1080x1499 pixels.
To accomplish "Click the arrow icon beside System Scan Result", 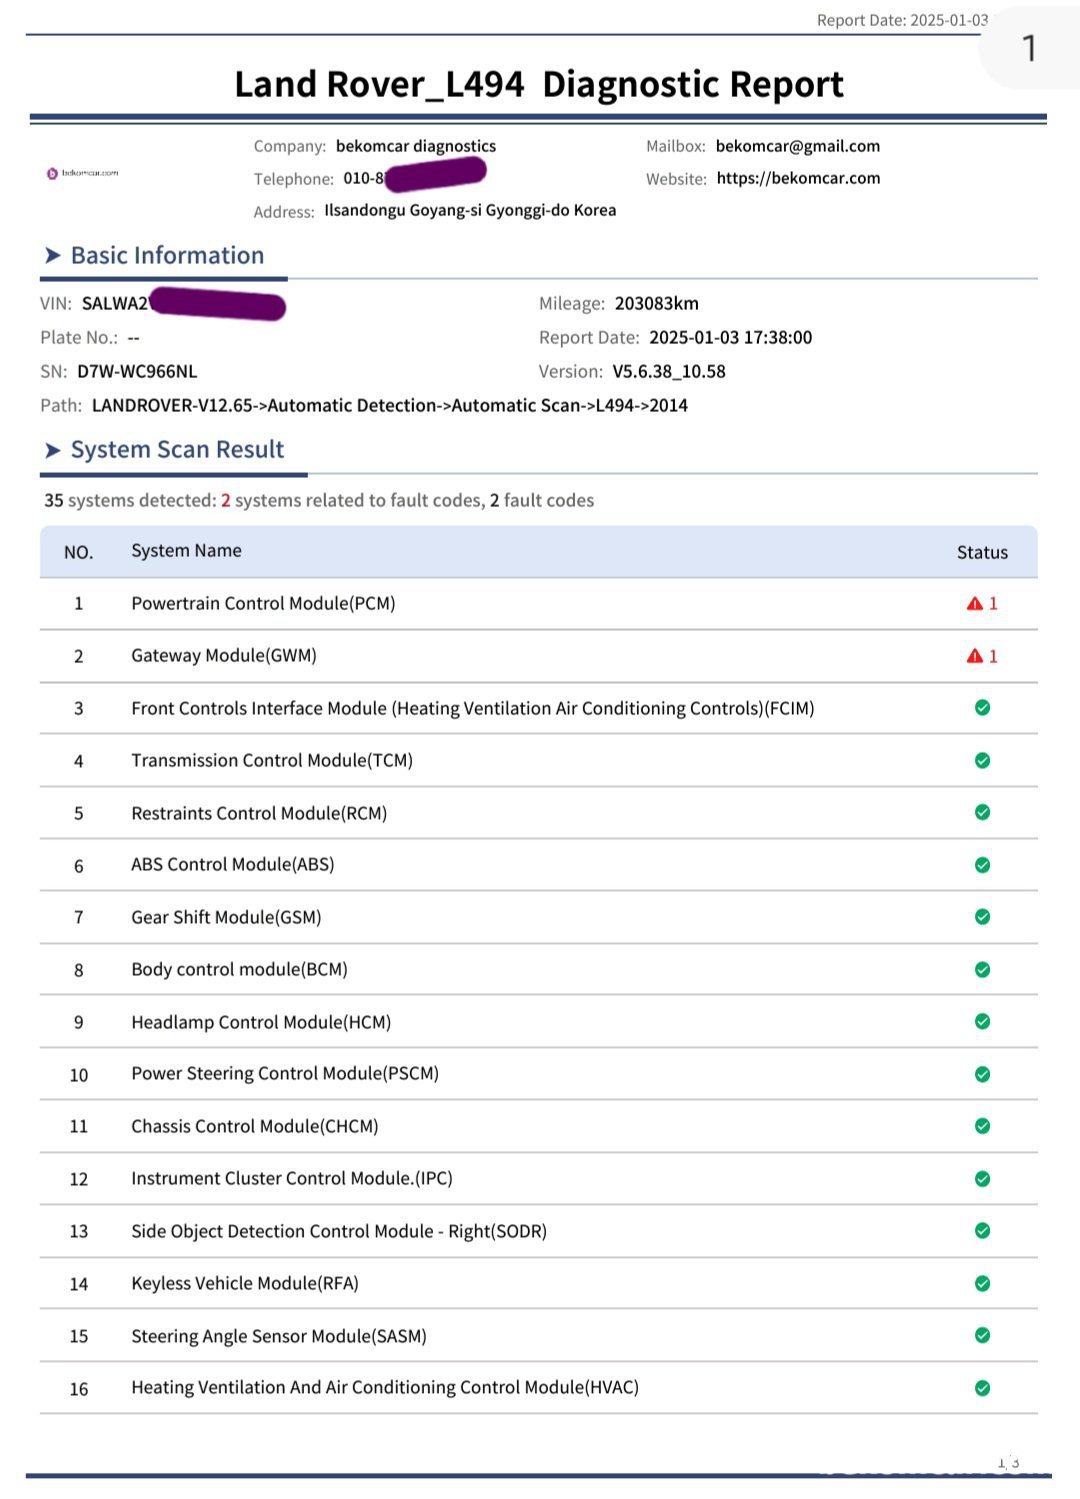I will (52, 450).
